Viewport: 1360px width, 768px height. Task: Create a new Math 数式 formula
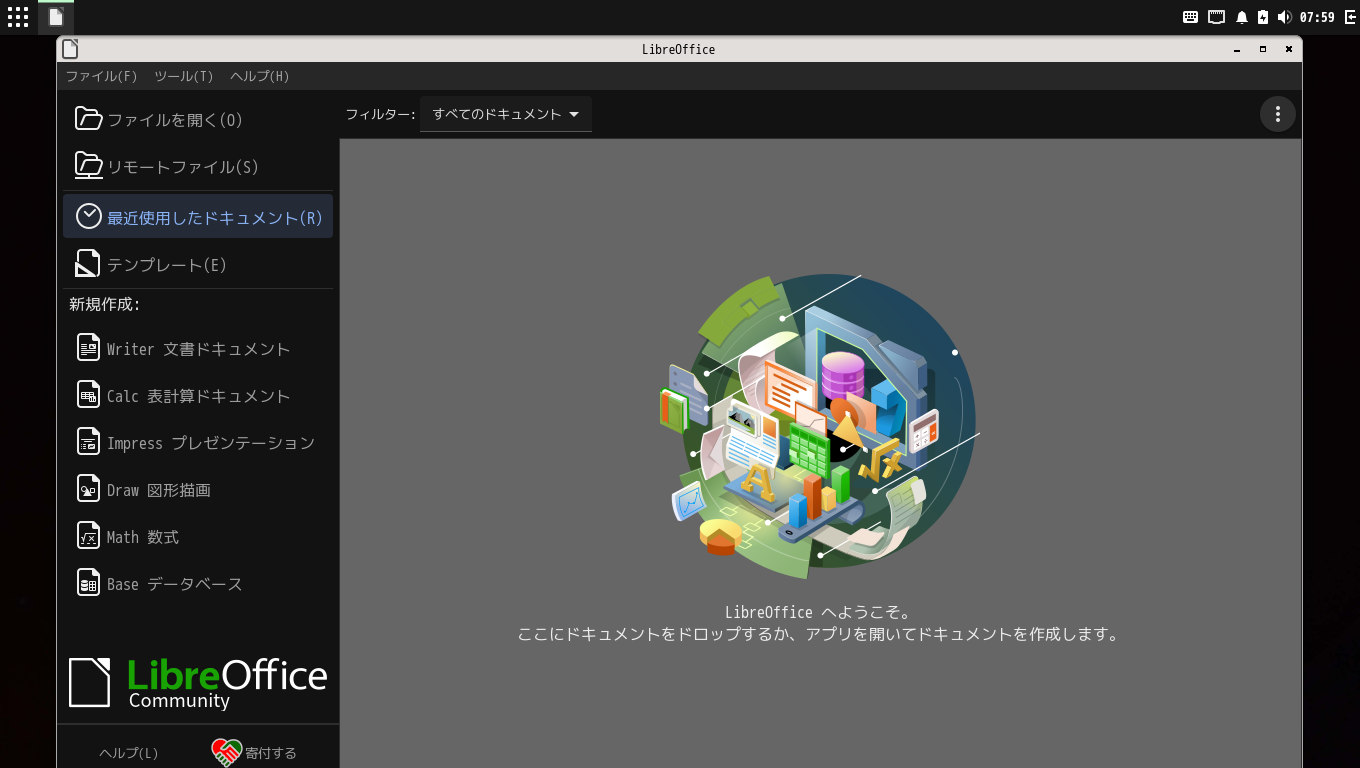(198, 536)
